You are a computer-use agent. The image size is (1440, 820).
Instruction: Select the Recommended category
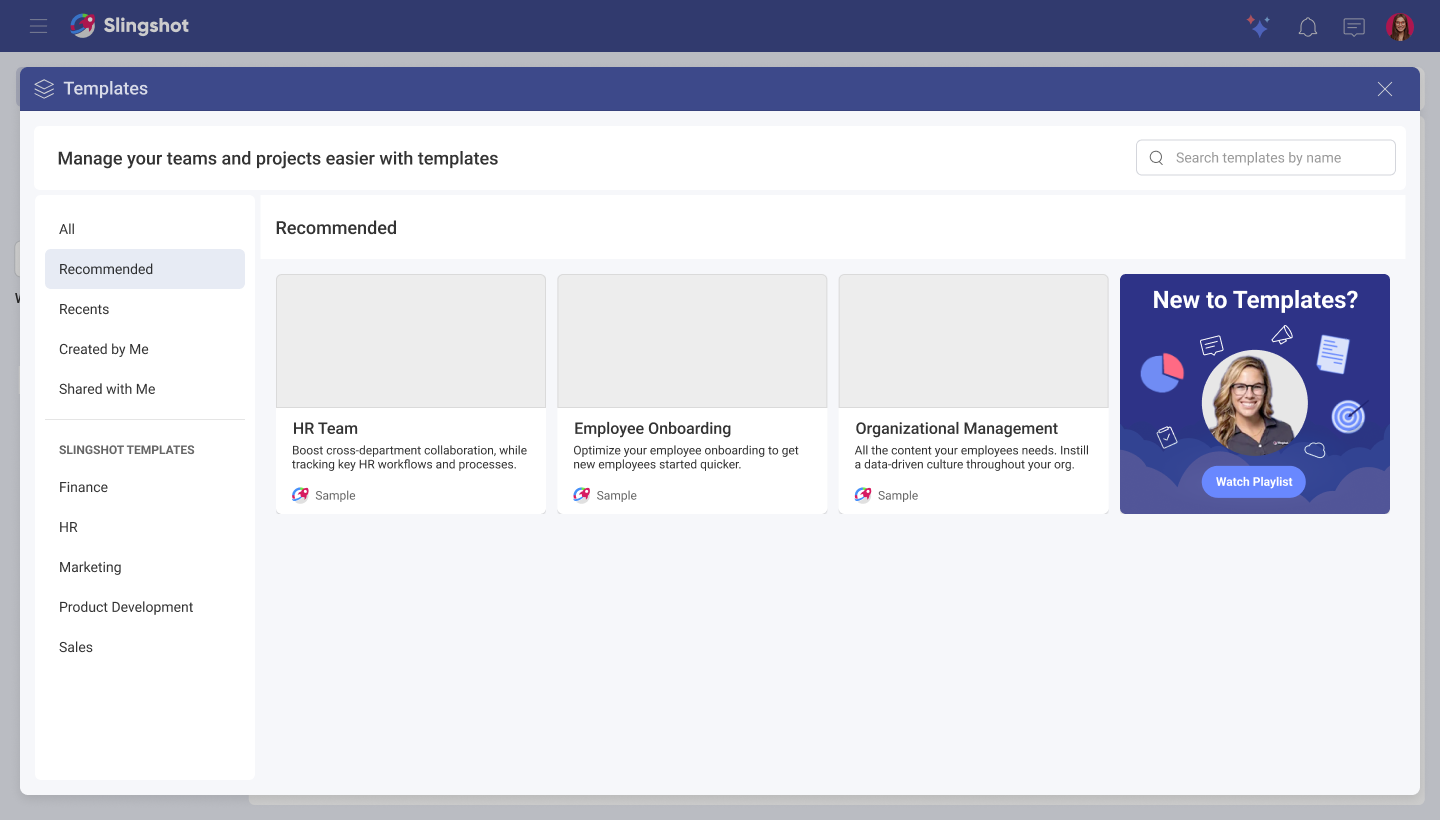click(x=145, y=269)
